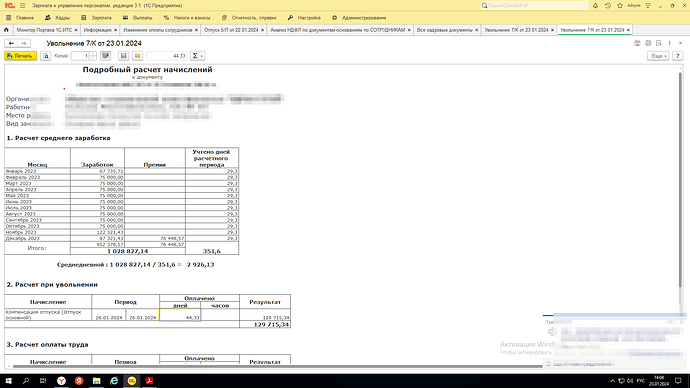Viewport: 690px width, 388px height.
Task: Click the global search input field
Action: 534,5
